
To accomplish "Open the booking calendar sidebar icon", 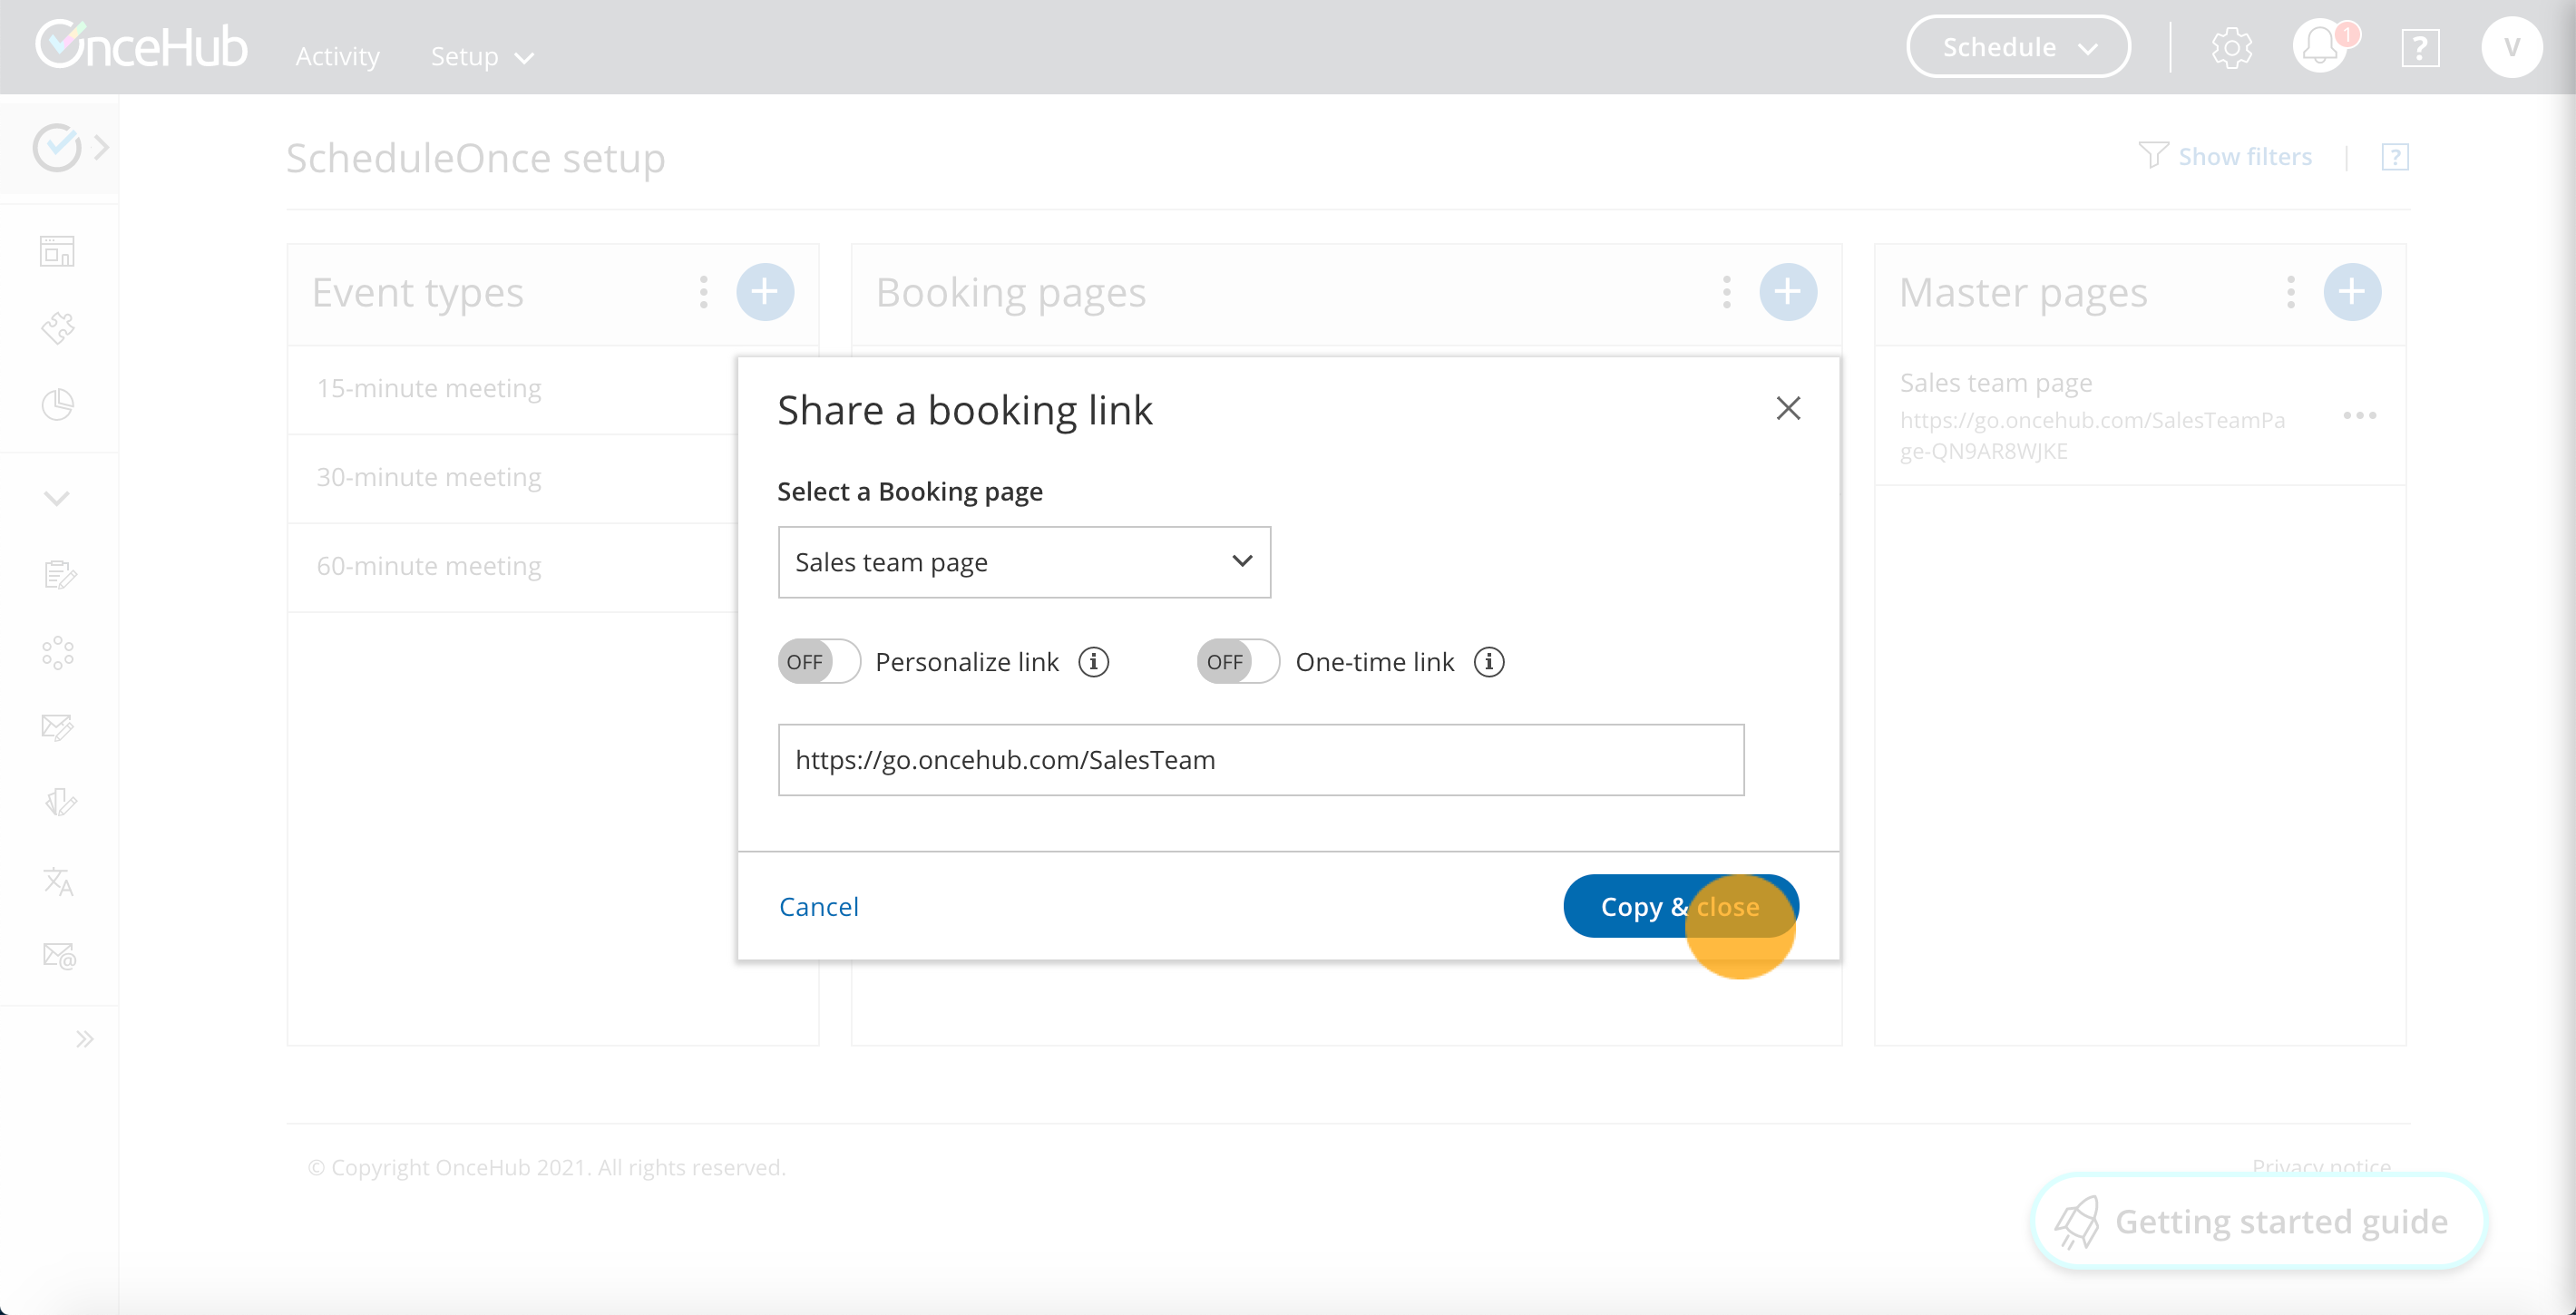I will tap(57, 251).
